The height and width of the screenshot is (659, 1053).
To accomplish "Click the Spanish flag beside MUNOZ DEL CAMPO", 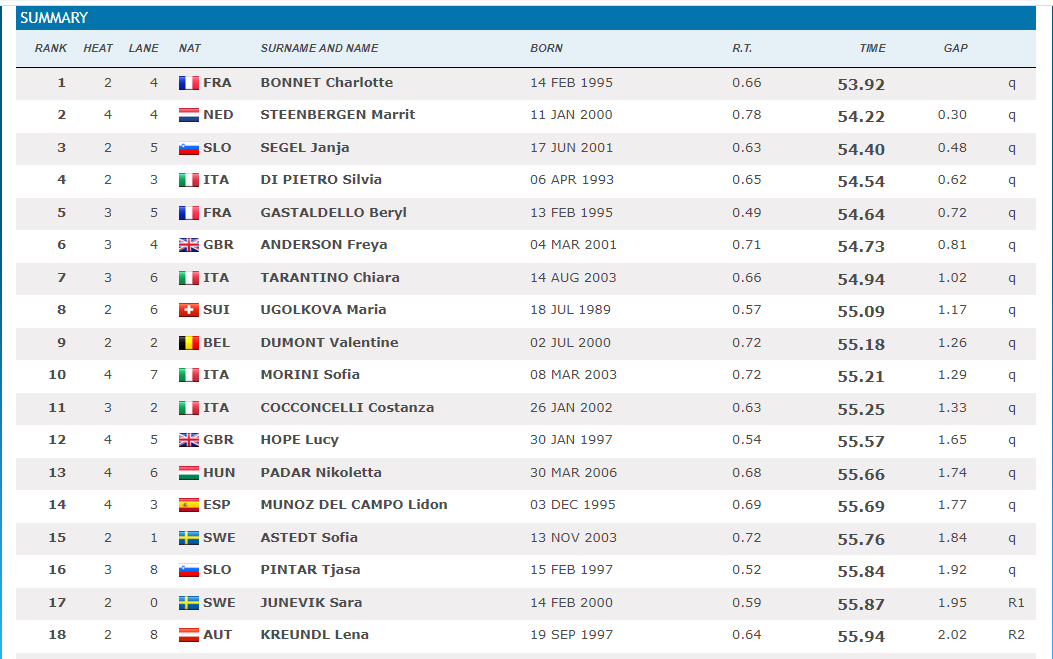I will 189,505.
